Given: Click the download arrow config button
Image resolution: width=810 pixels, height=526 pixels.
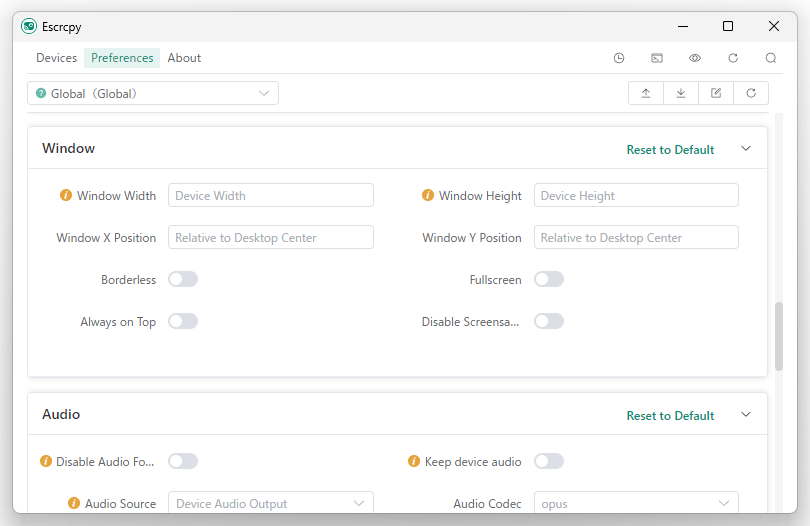Looking at the screenshot, I should pos(681,93).
